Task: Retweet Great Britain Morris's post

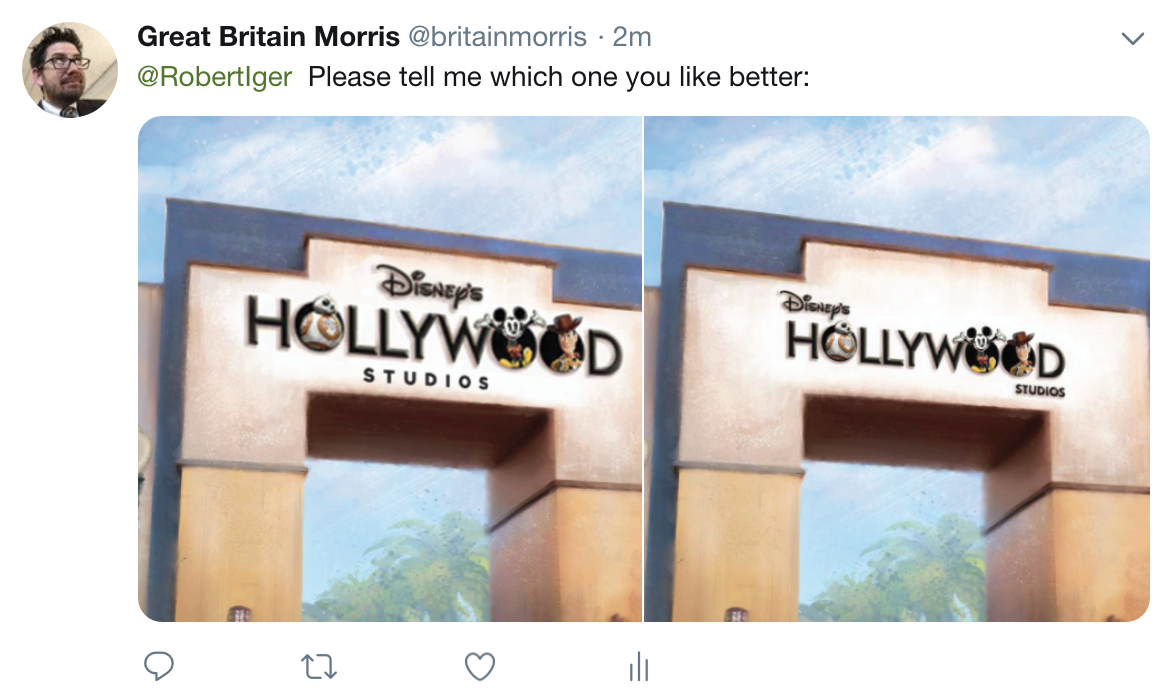Action: [x=318, y=666]
